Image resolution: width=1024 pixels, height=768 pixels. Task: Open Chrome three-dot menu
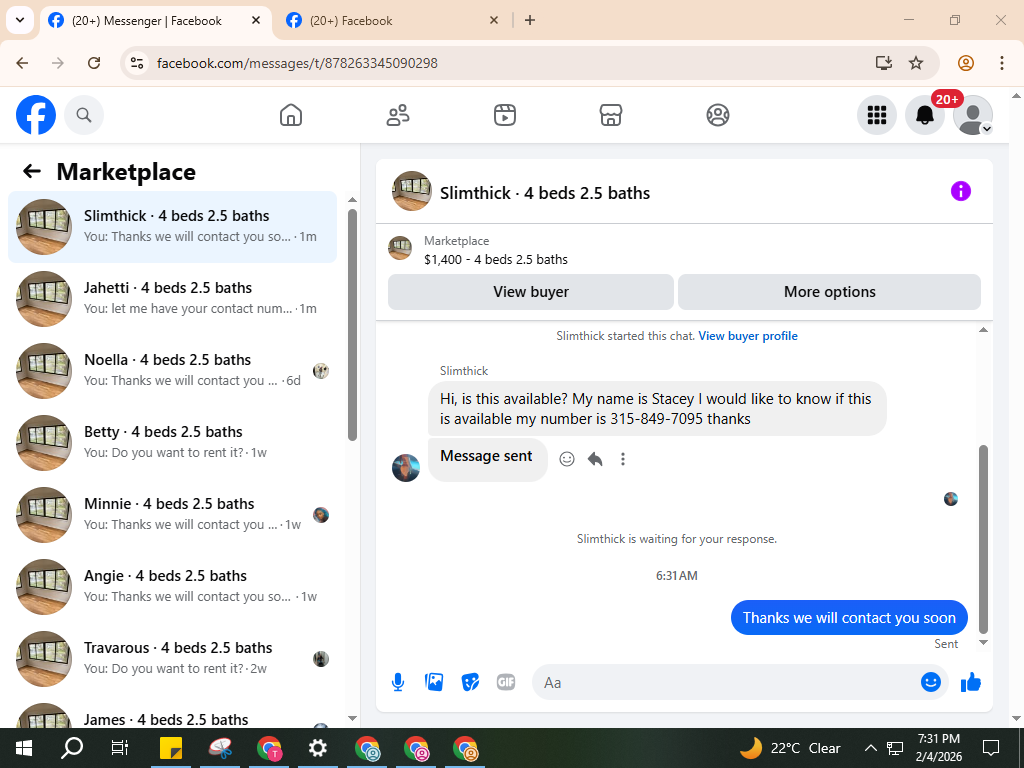(x=1002, y=63)
